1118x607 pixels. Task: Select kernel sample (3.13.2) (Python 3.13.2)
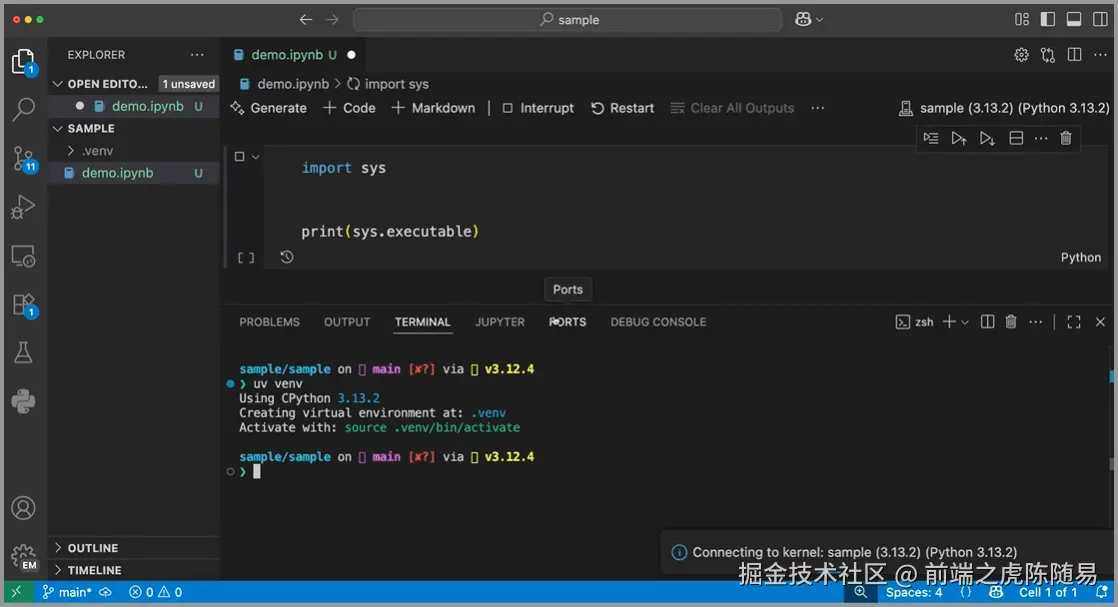(x=1004, y=108)
